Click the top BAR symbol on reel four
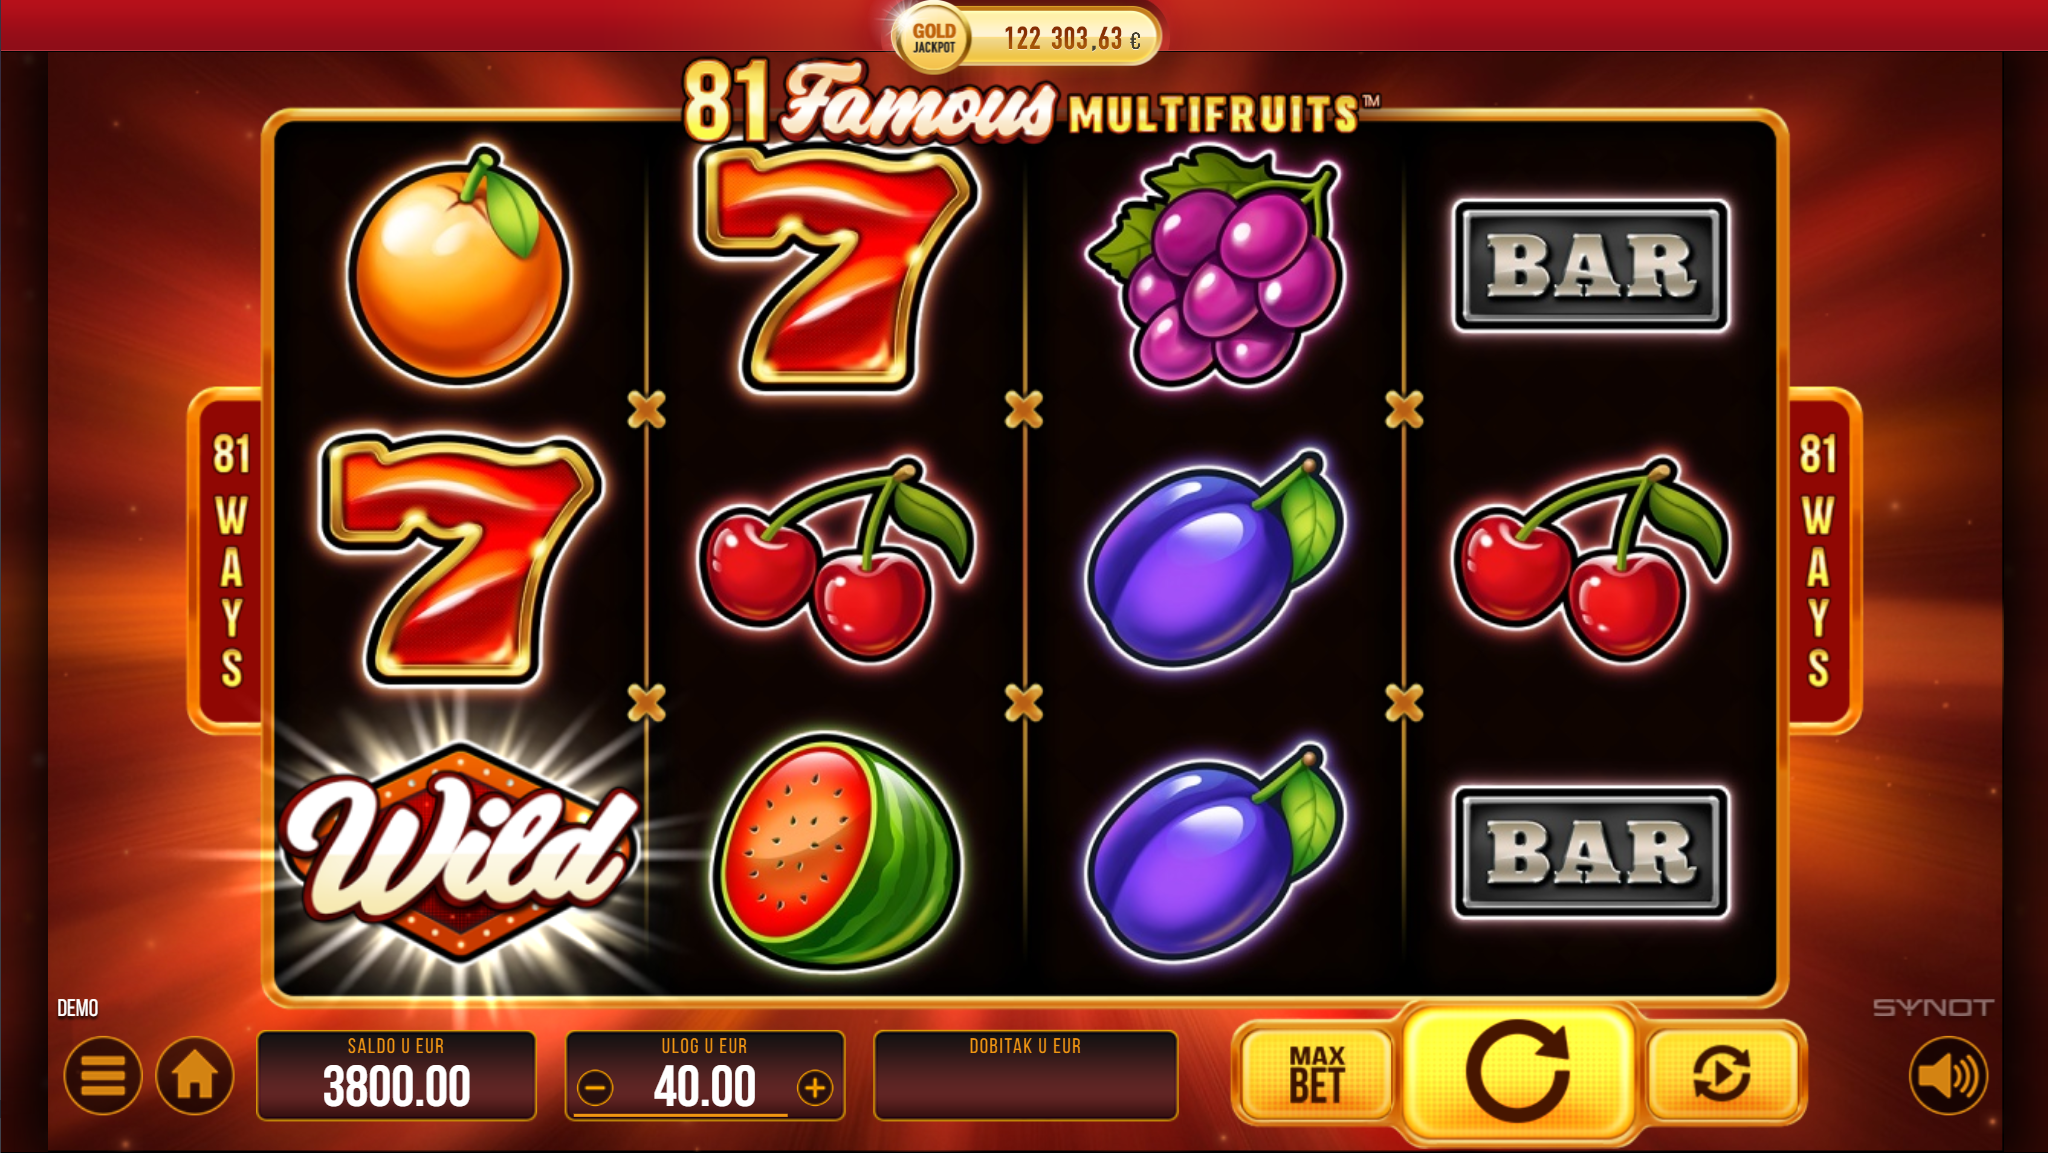Image resolution: width=2048 pixels, height=1153 pixels. [1591, 266]
